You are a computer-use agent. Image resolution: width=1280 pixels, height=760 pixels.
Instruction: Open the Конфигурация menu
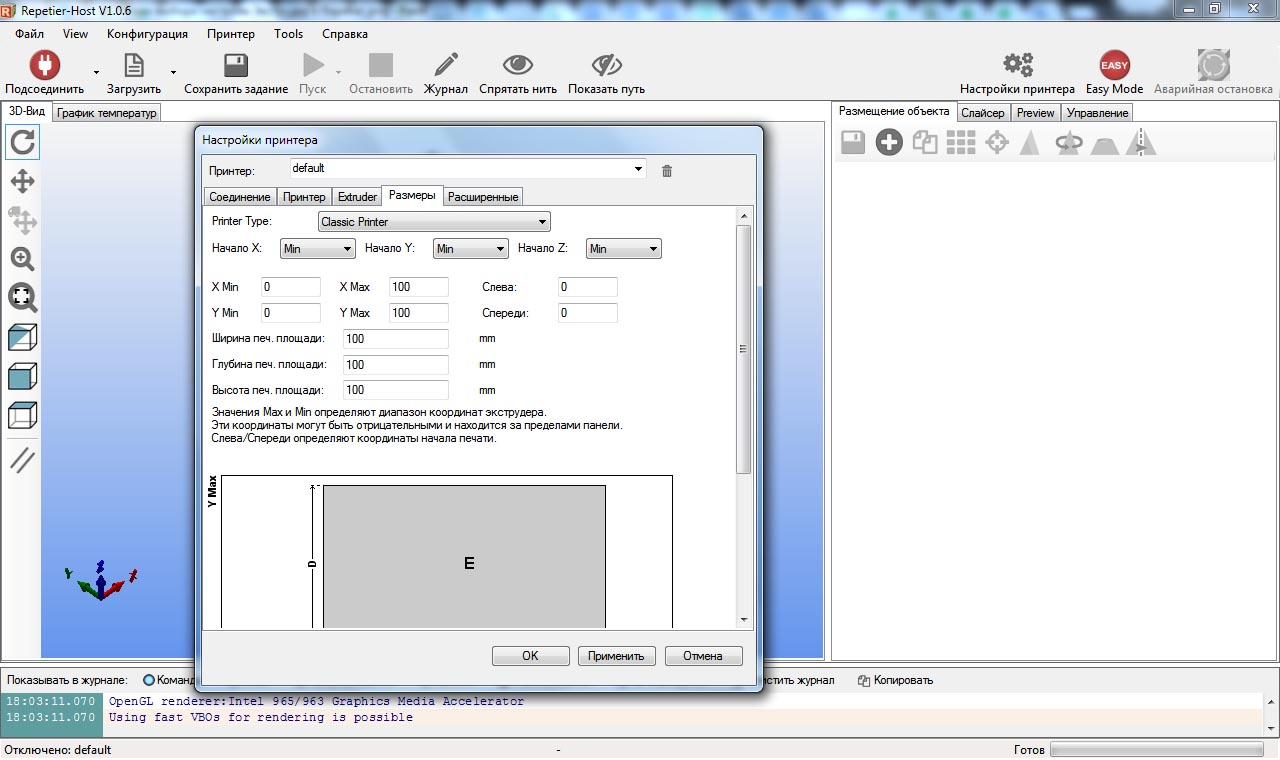pos(147,34)
